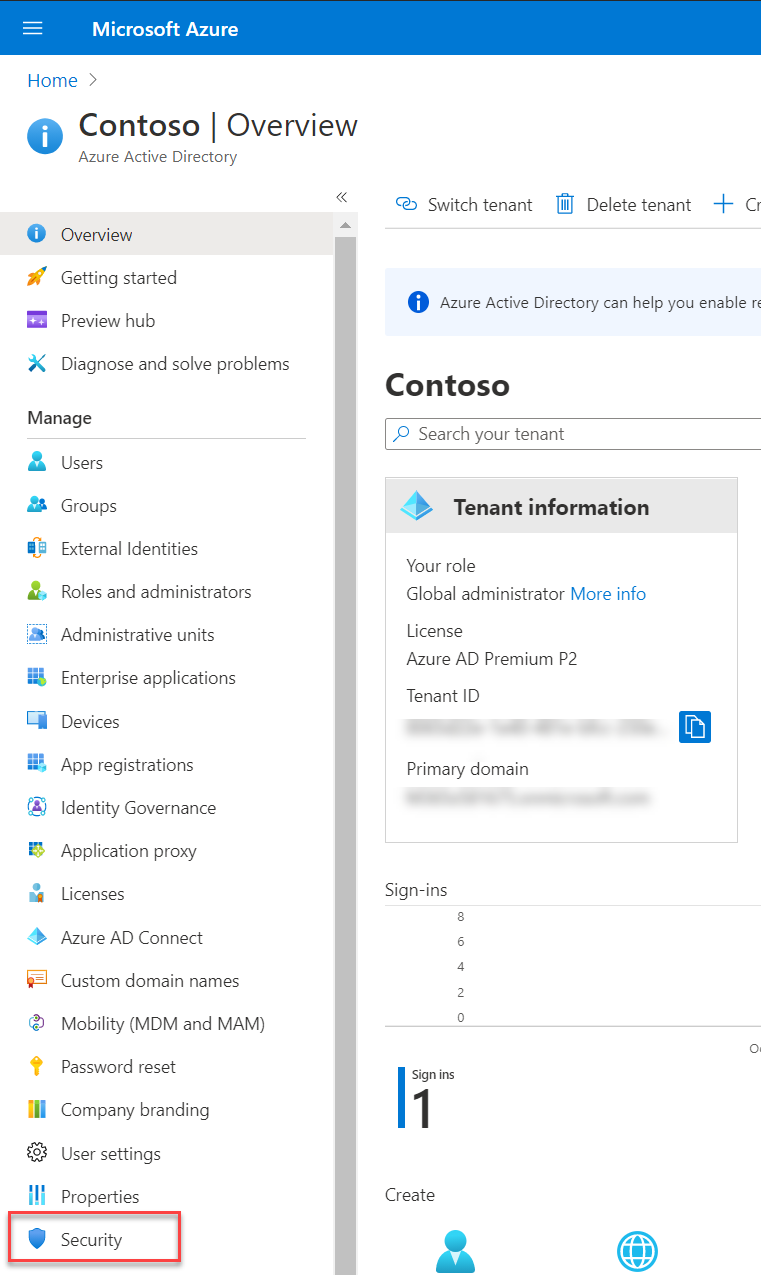Click the User settings gear icon
Screen dimensions: 761x1275
[x=37, y=1153]
